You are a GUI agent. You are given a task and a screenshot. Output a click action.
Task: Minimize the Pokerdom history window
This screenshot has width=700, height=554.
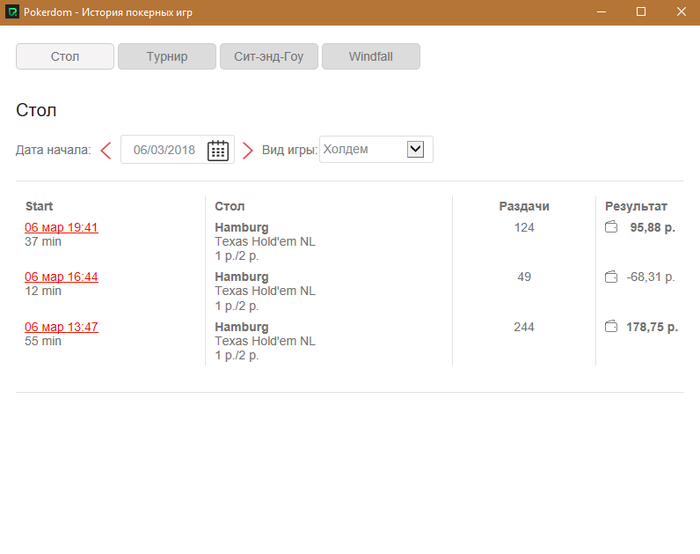[601, 12]
